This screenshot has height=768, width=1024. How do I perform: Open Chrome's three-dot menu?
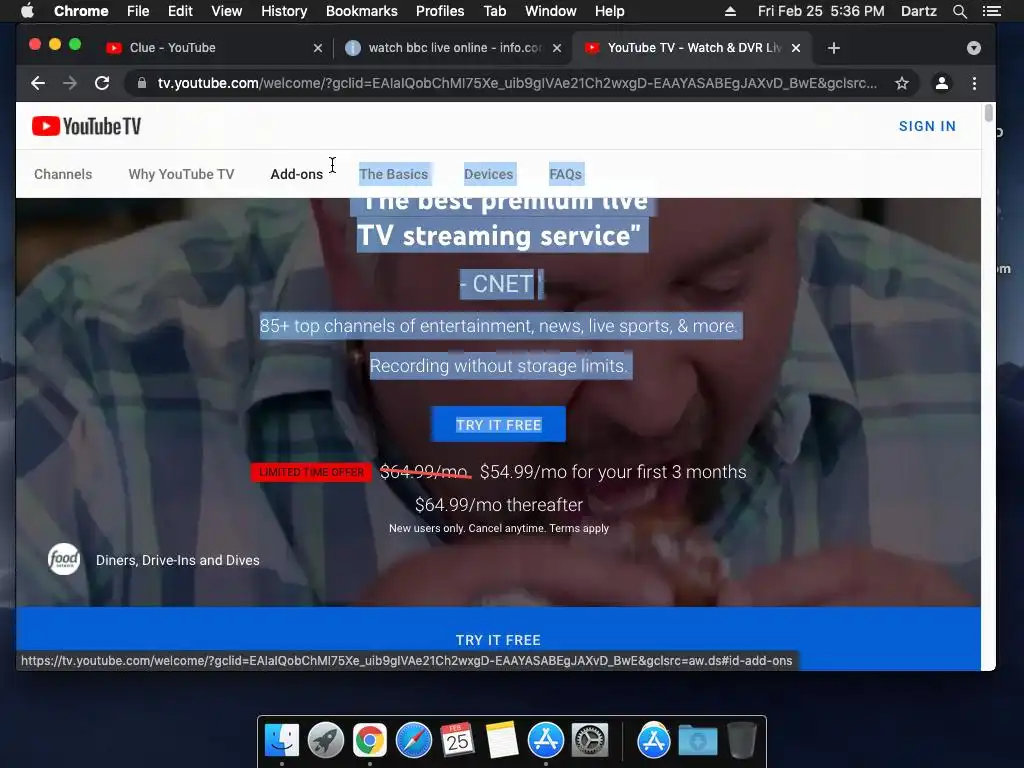(x=974, y=83)
